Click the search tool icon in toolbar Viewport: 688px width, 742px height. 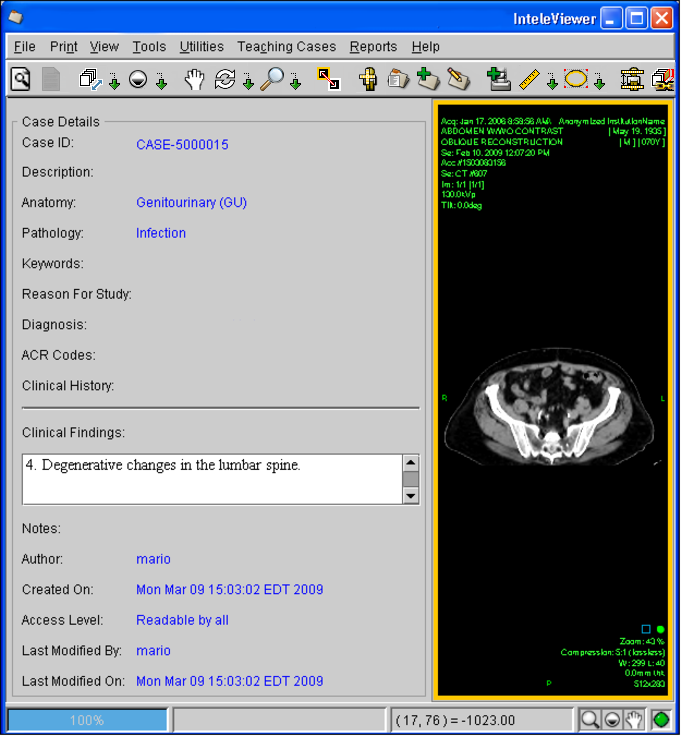click(x=20, y=79)
